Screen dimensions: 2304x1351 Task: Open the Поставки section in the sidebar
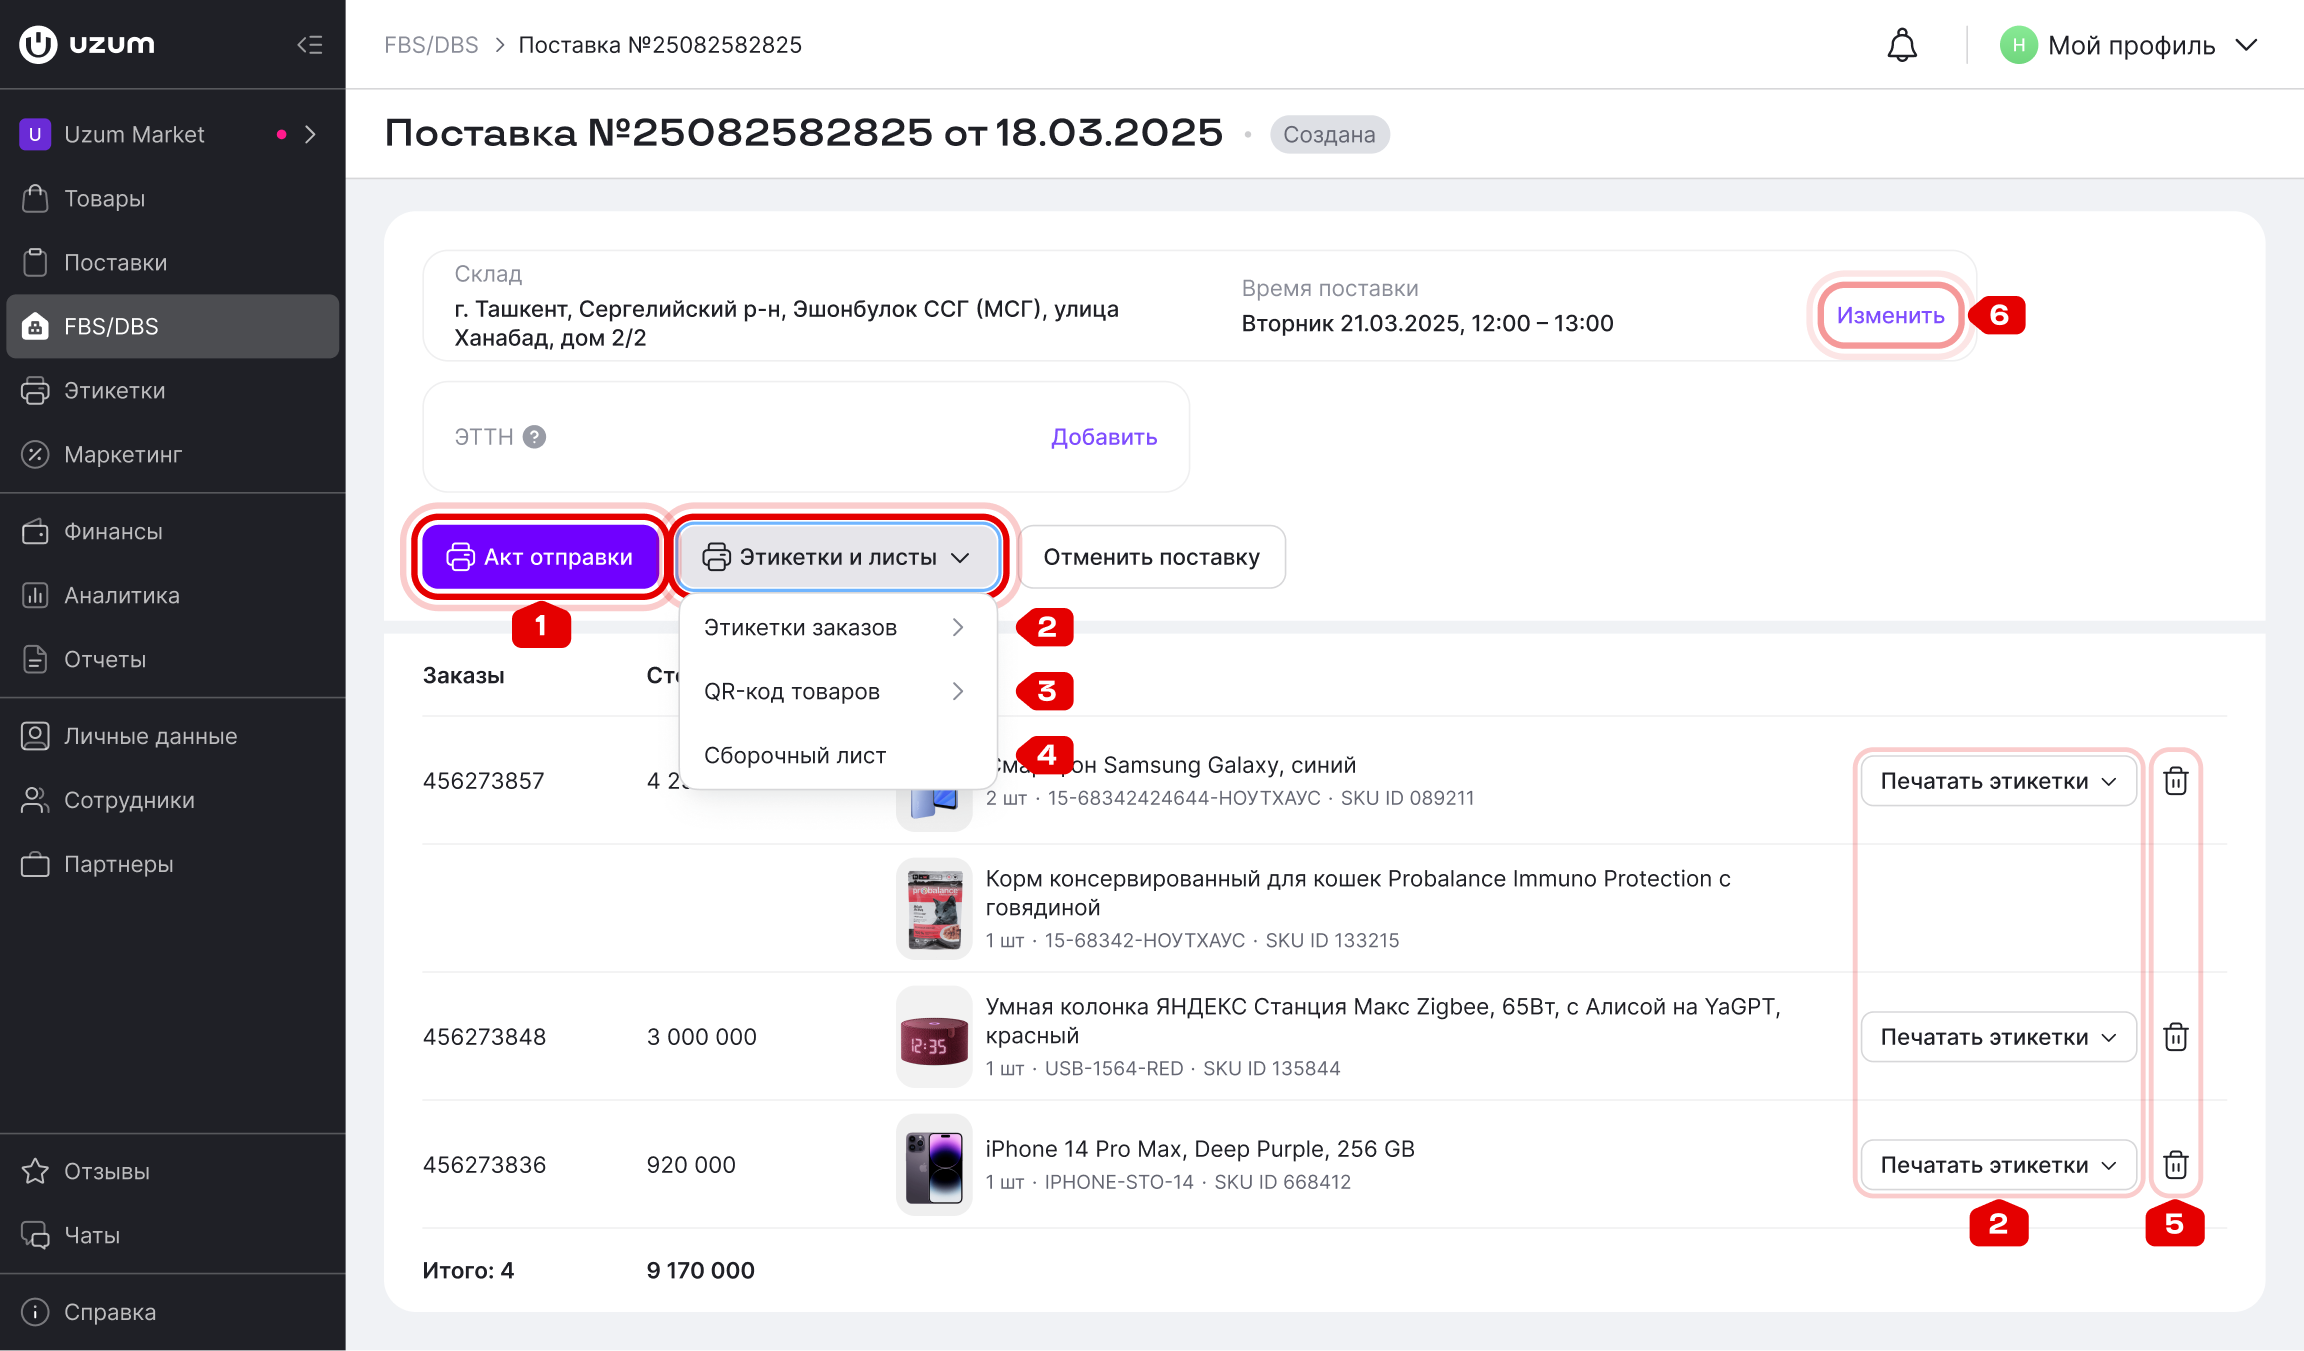click(172, 263)
